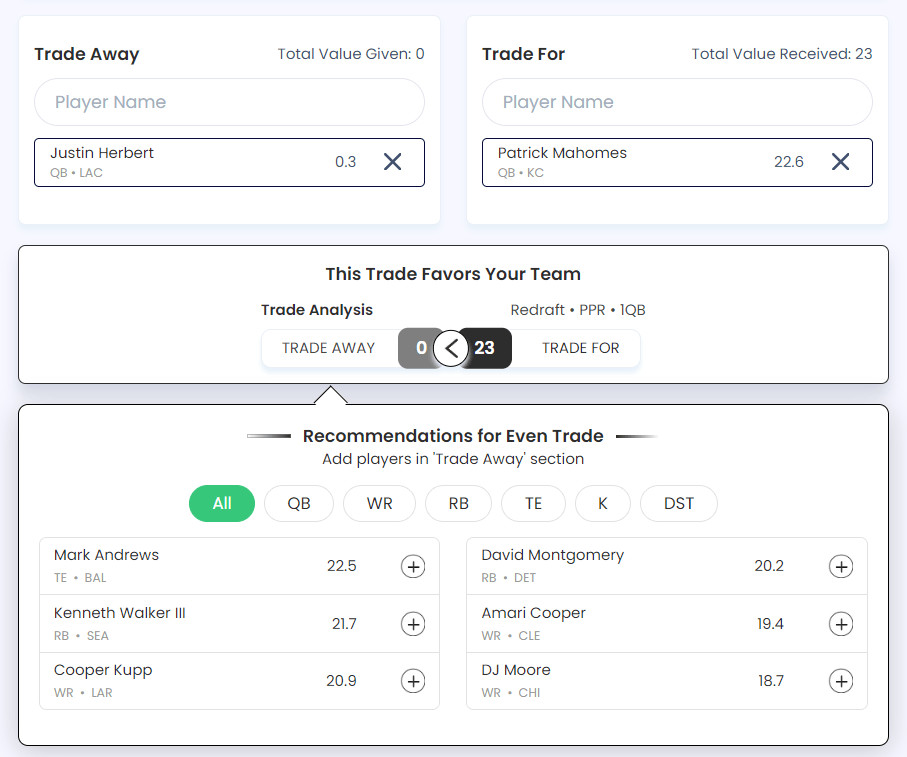Screen dimensions: 907x757
Task: Add Amari Cooper with plus icon
Action: coord(841,624)
